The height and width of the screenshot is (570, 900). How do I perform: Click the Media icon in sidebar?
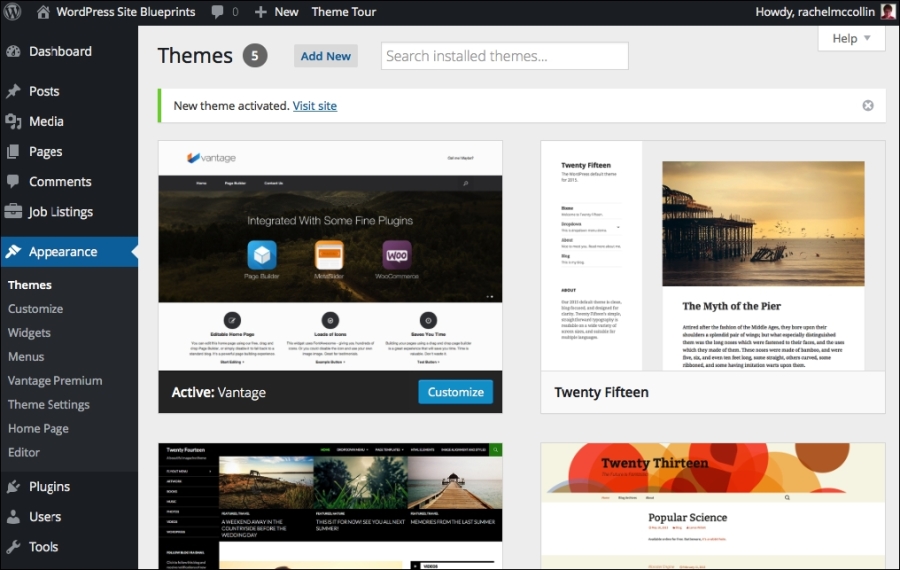click(13, 121)
